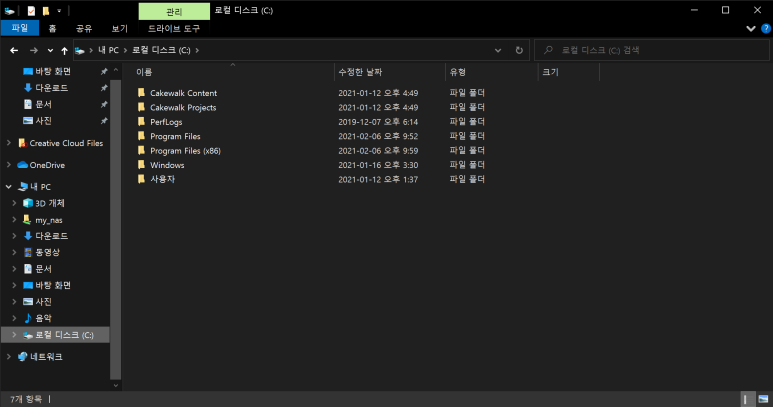Open pinned 문서 in Quick Access

tap(43, 104)
